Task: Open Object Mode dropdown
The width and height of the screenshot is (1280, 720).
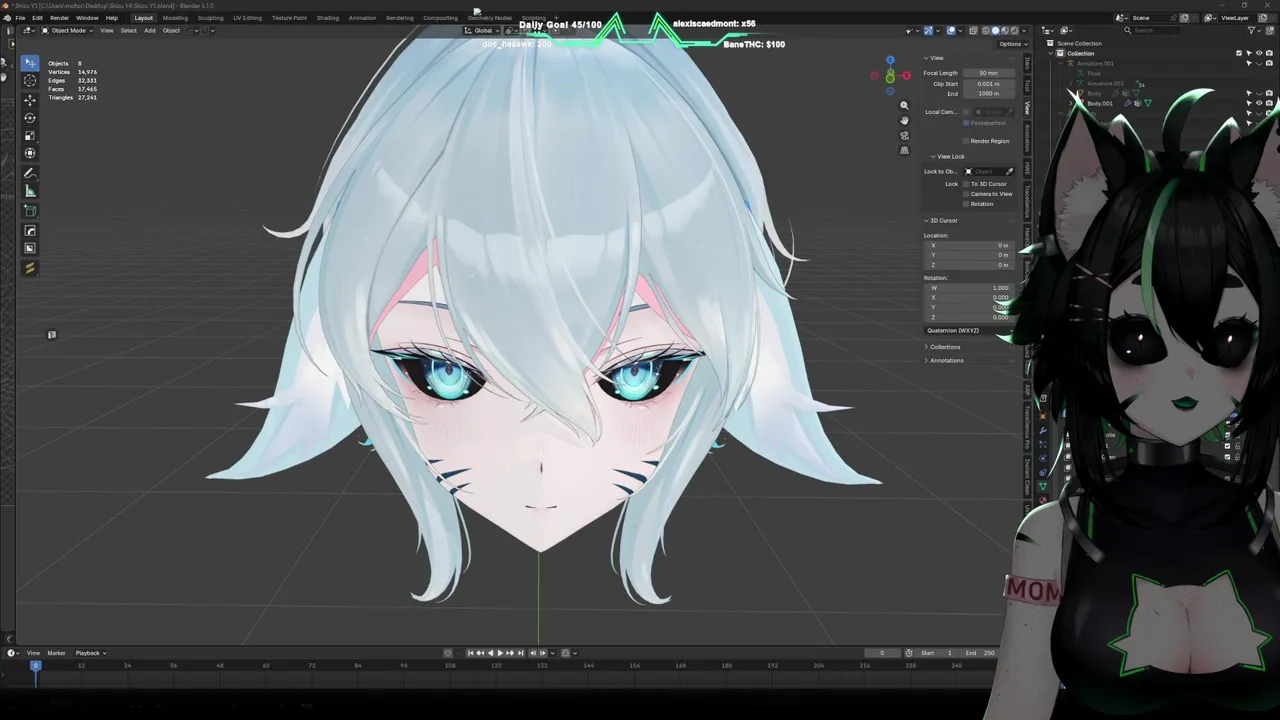Action: coord(68,30)
